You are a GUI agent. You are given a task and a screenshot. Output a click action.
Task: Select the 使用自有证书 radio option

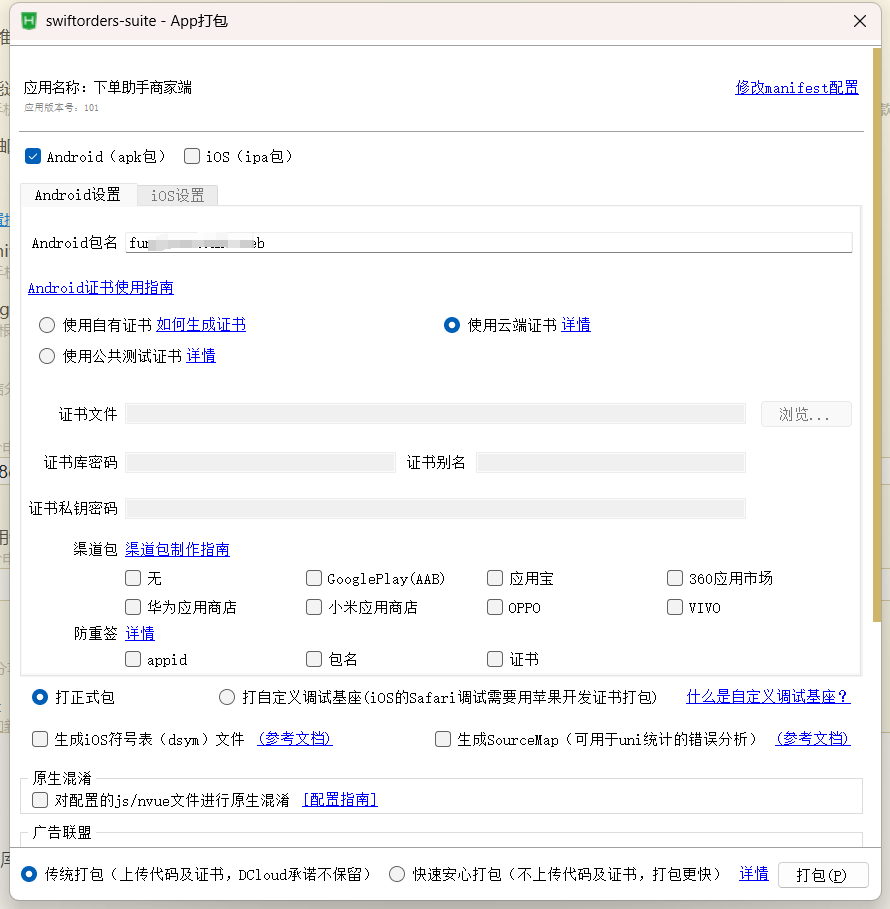coord(46,325)
